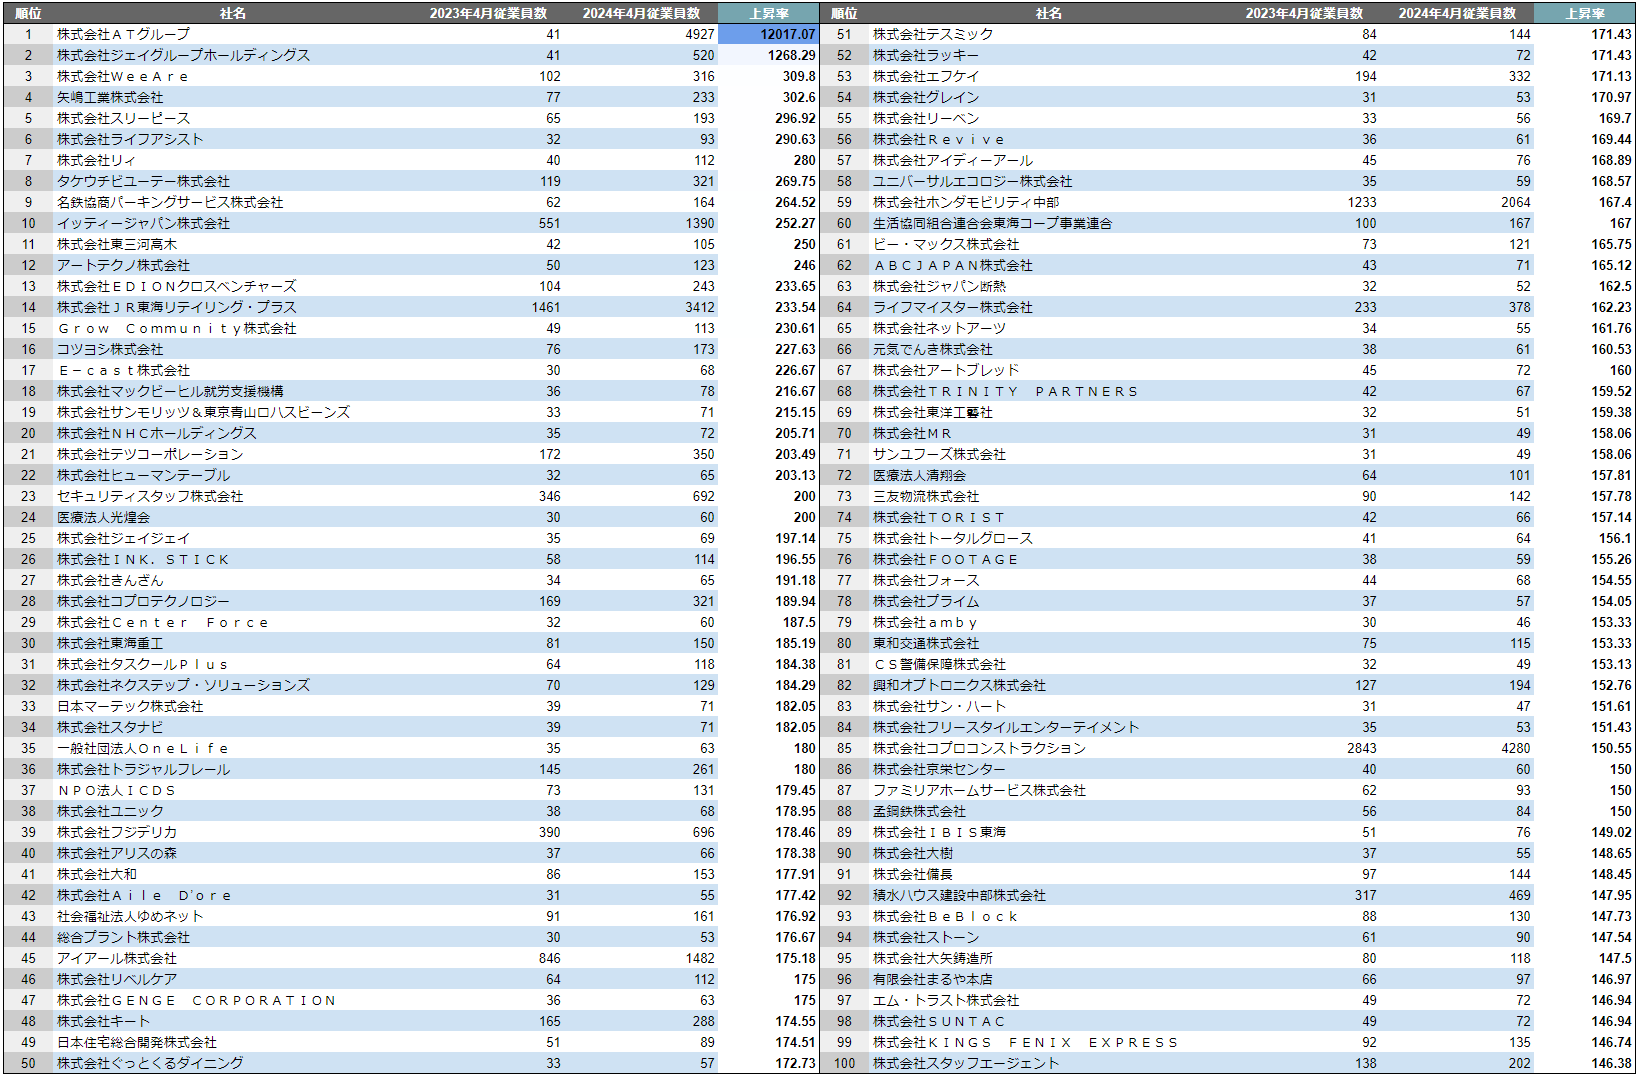The image size is (1637, 1075).
Task: Select the name 興和オプトロニクス株式会社
Action: pos(959,685)
